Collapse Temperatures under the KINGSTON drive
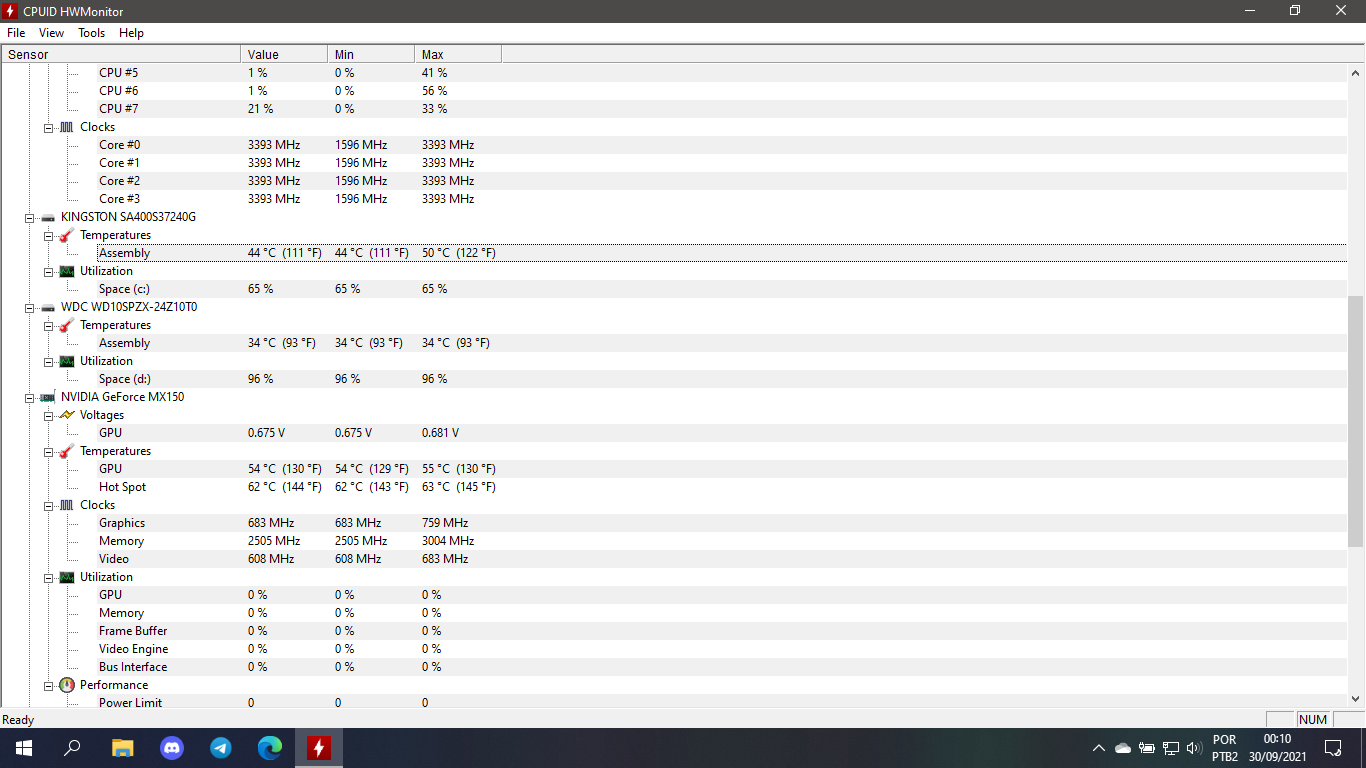1366x768 pixels. (48, 235)
